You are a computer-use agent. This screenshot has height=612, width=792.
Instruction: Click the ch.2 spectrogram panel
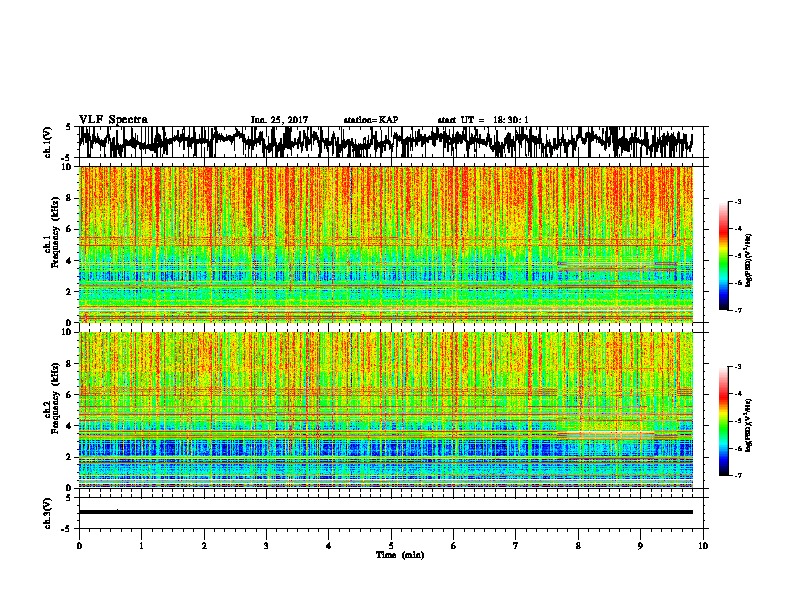click(386, 410)
